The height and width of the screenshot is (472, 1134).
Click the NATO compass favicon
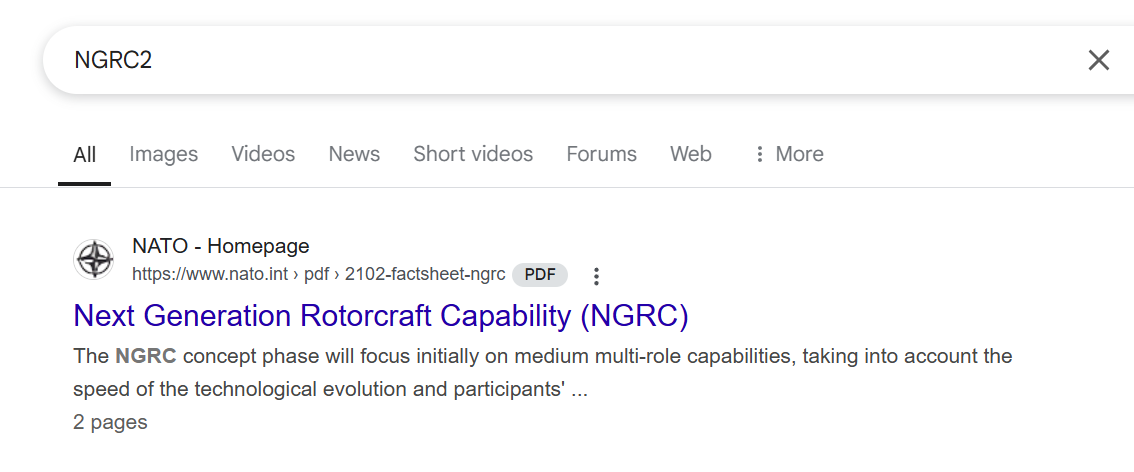pyautogui.click(x=94, y=259)
